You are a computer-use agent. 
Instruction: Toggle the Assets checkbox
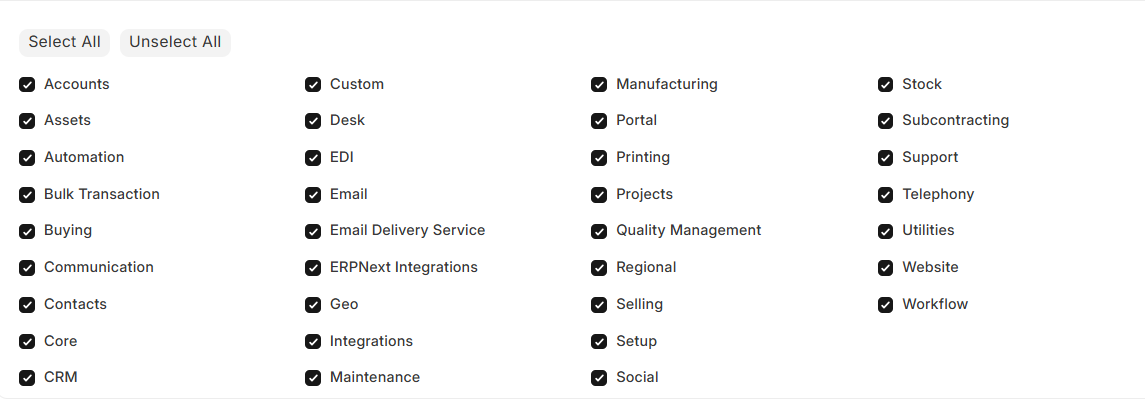pyautogui.click(x=27, y=121)
